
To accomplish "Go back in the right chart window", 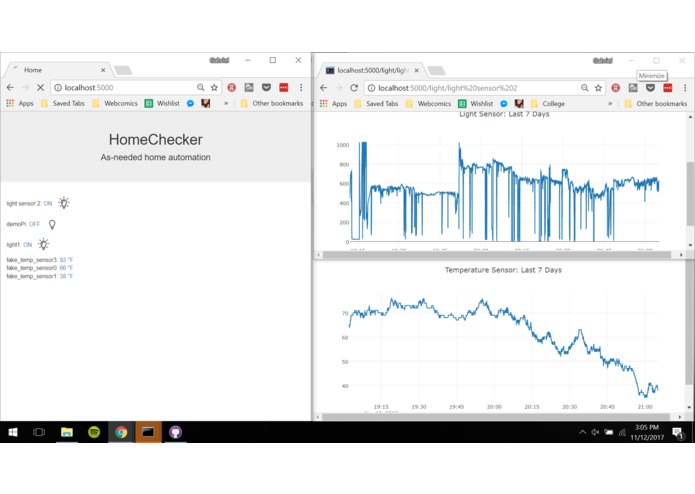I will point(324,88).
